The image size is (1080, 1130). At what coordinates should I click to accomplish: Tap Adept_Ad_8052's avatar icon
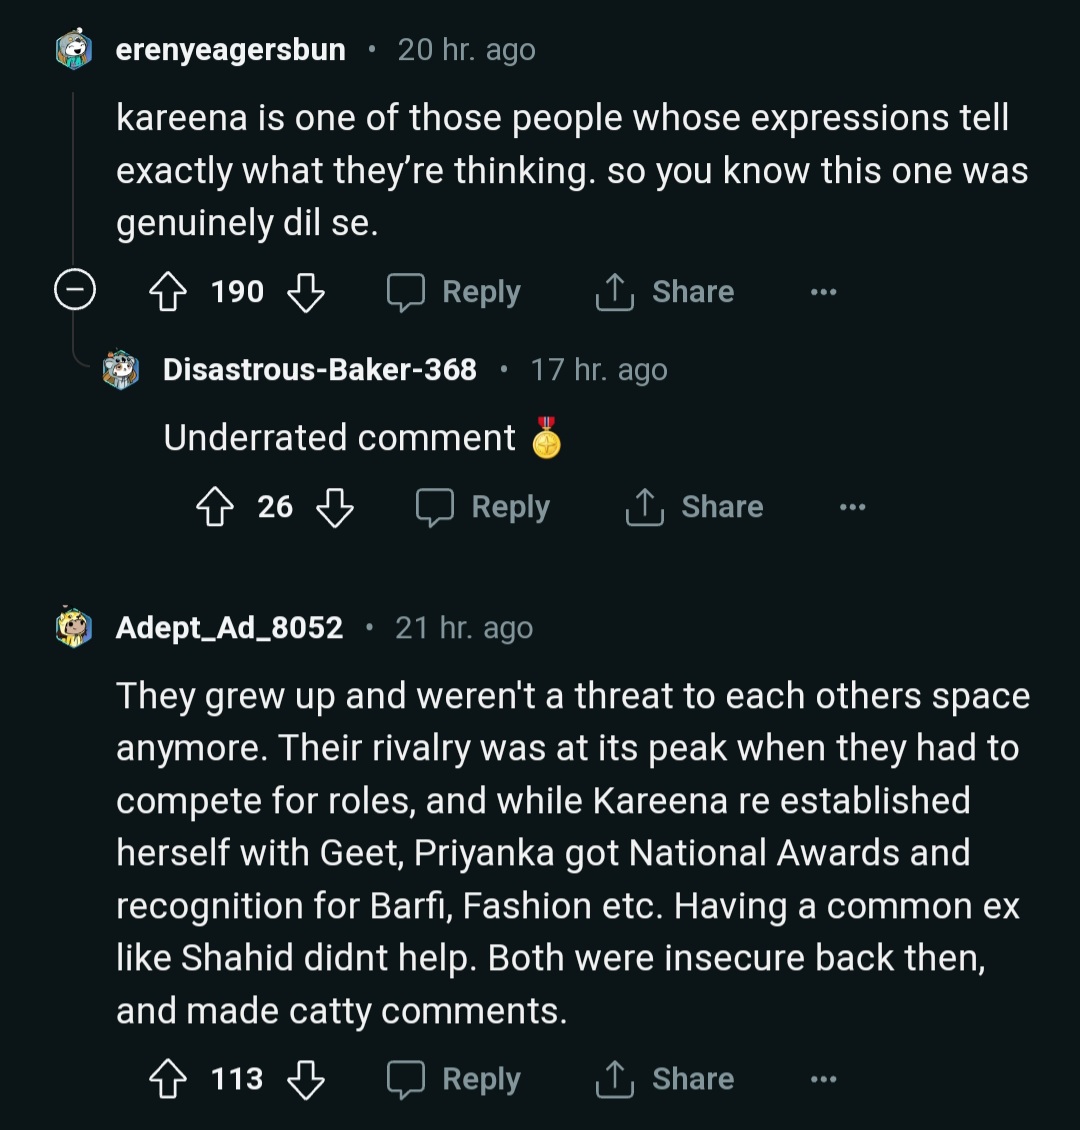tap(74, 627)
